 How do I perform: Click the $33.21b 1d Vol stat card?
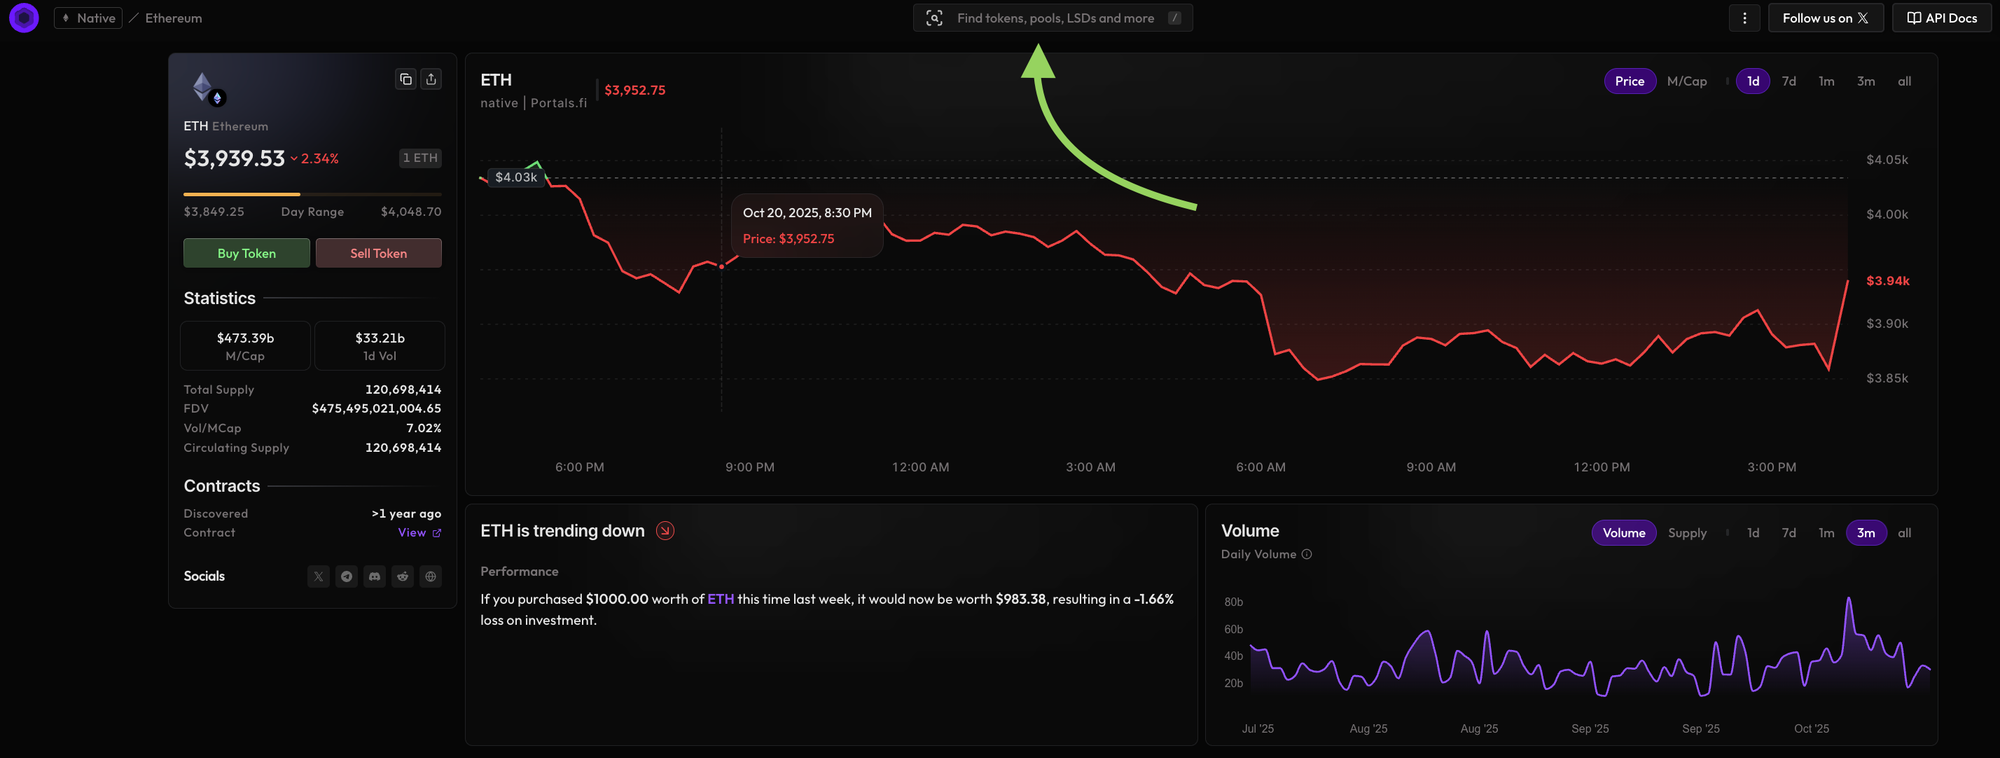[380, 346]
